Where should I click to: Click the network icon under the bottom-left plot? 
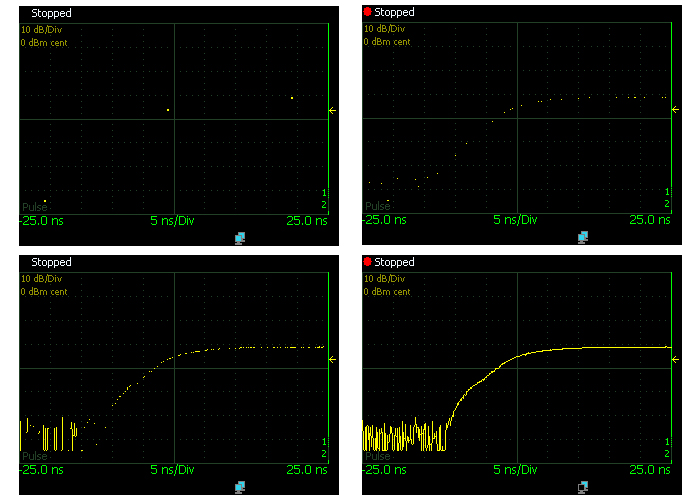tap(240, 487)
